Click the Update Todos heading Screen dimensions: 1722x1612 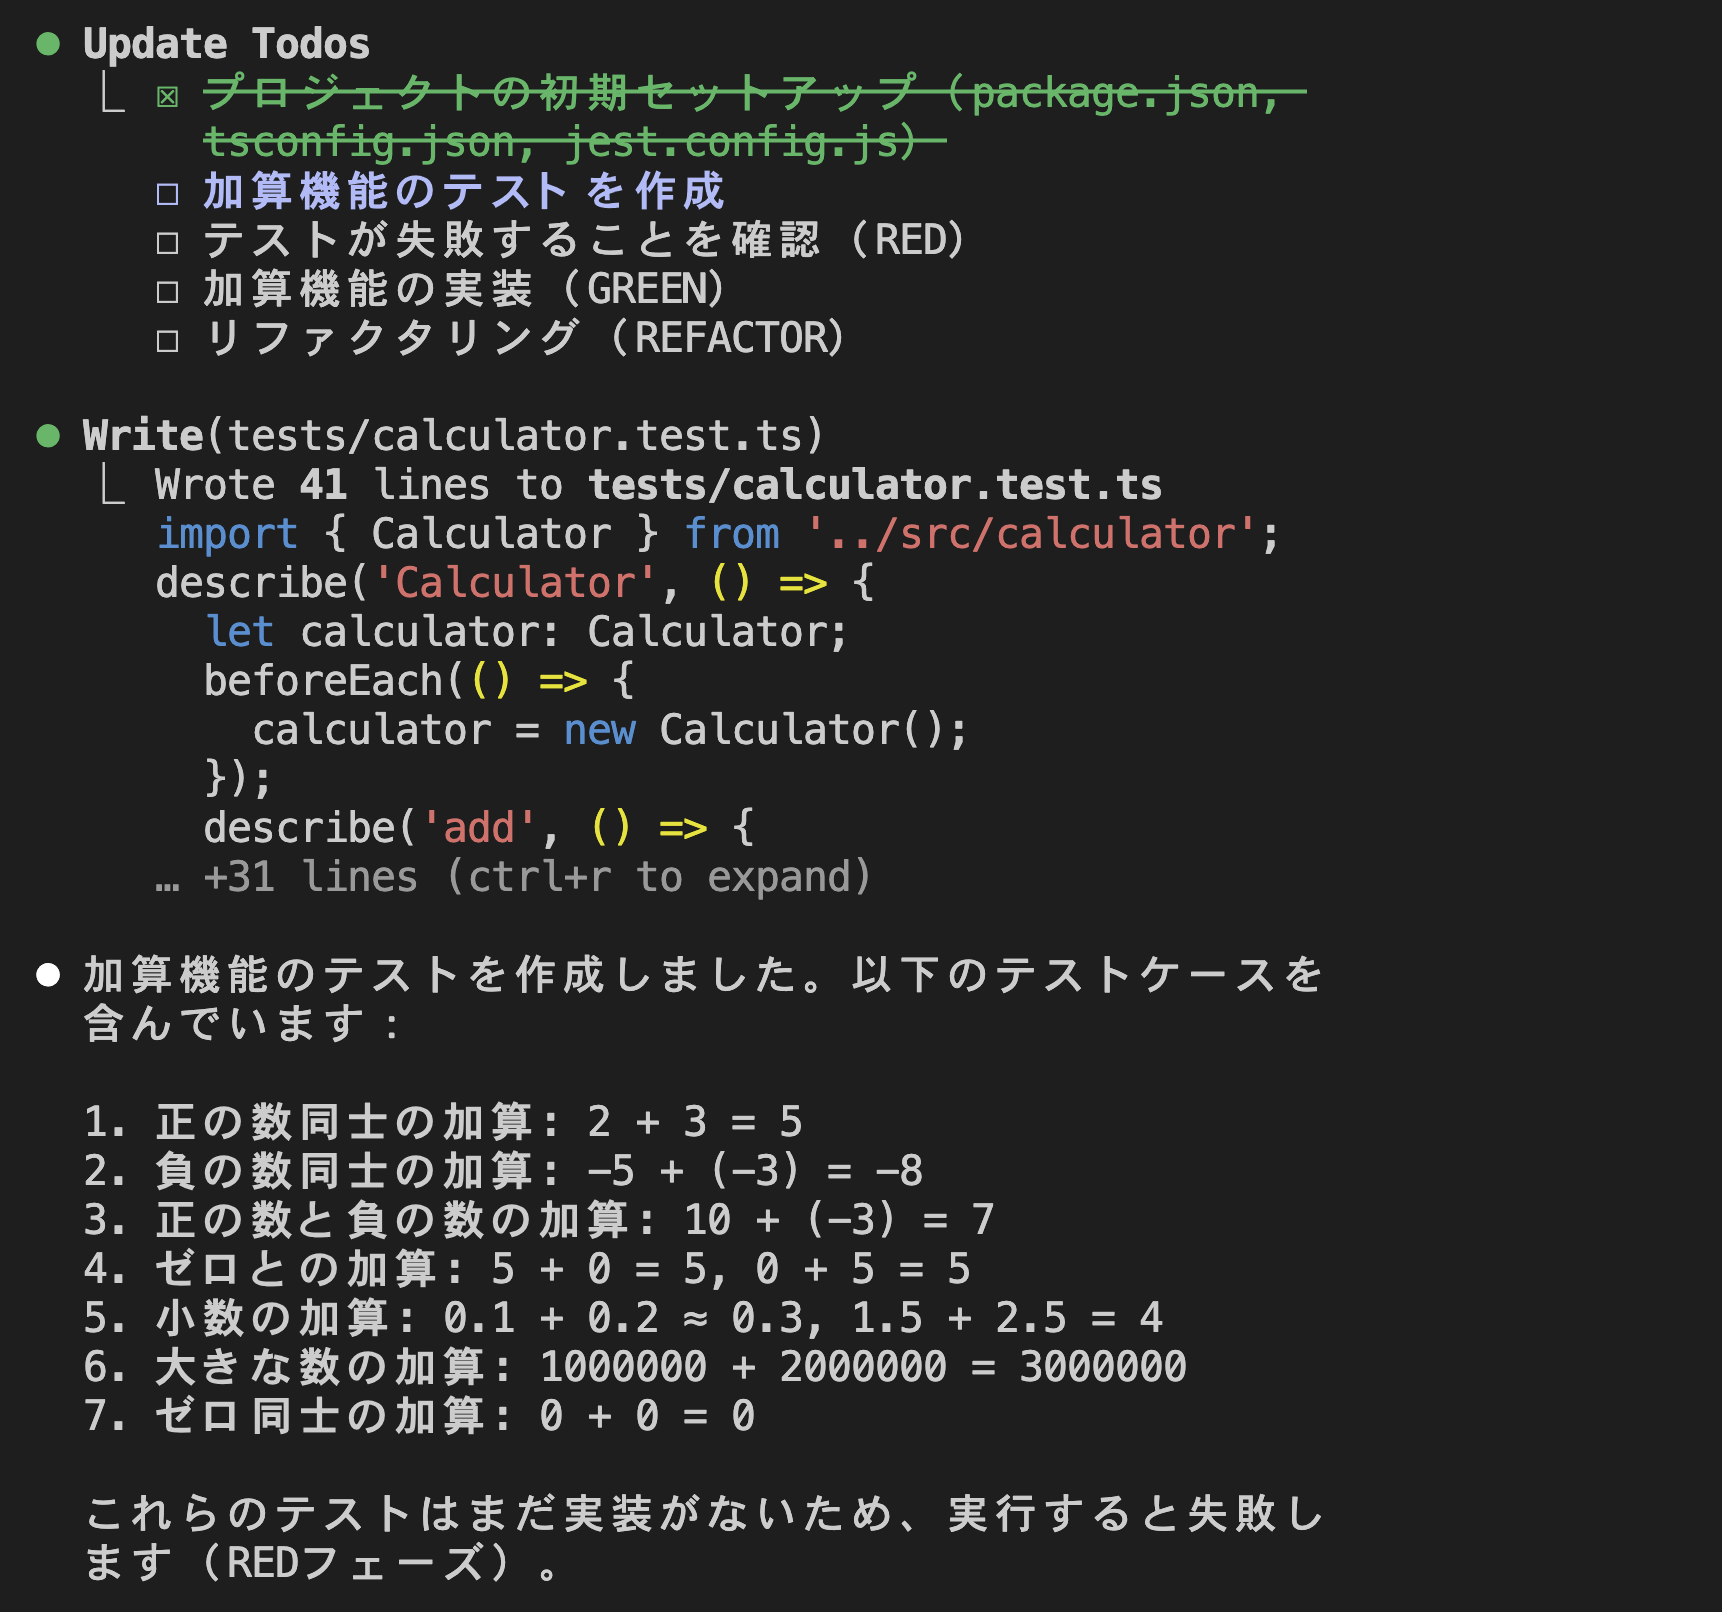pos(227,44)
